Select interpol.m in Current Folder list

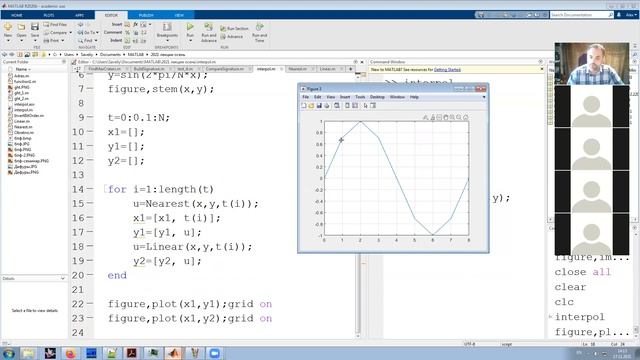click(x=23, y=110)
